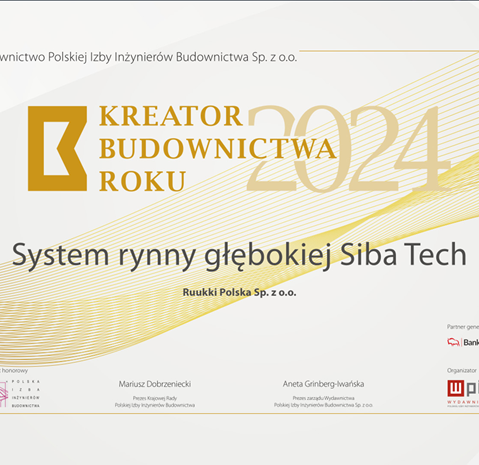479x465 pixels.
Task: Click the company name 'Ruukki Polska Sp. z o.o.'
Action: pyautogui.click(x=239, y=292)
